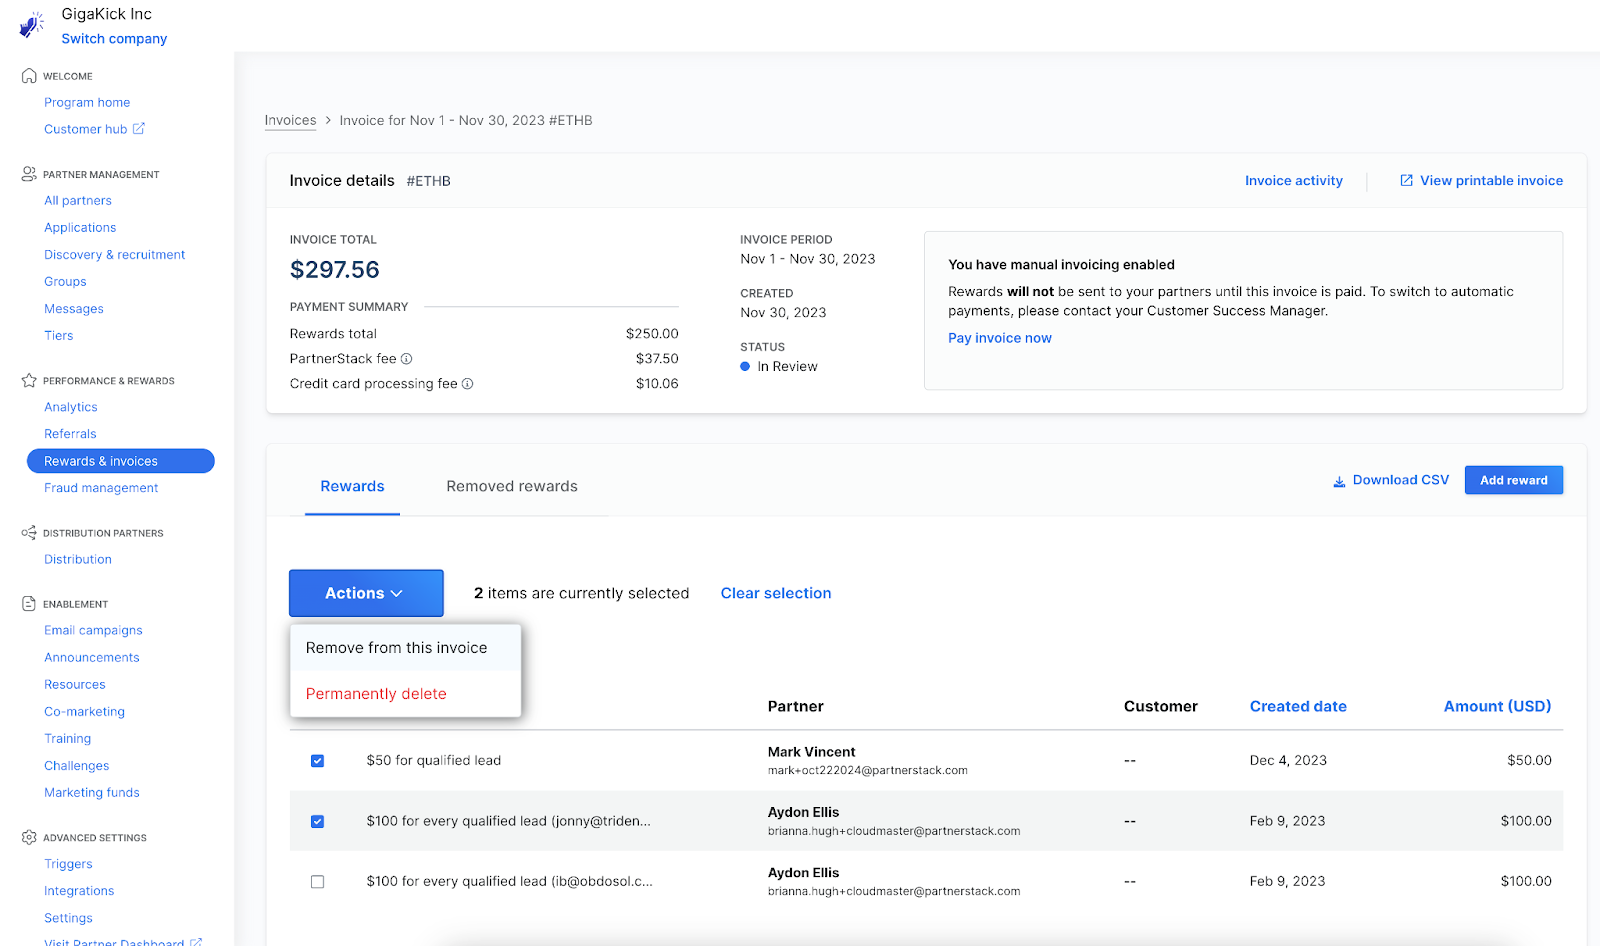This screenshot has width=1600, height=946.
Task: Go back to Invoices breadcrumb
Action: [290, 120]
